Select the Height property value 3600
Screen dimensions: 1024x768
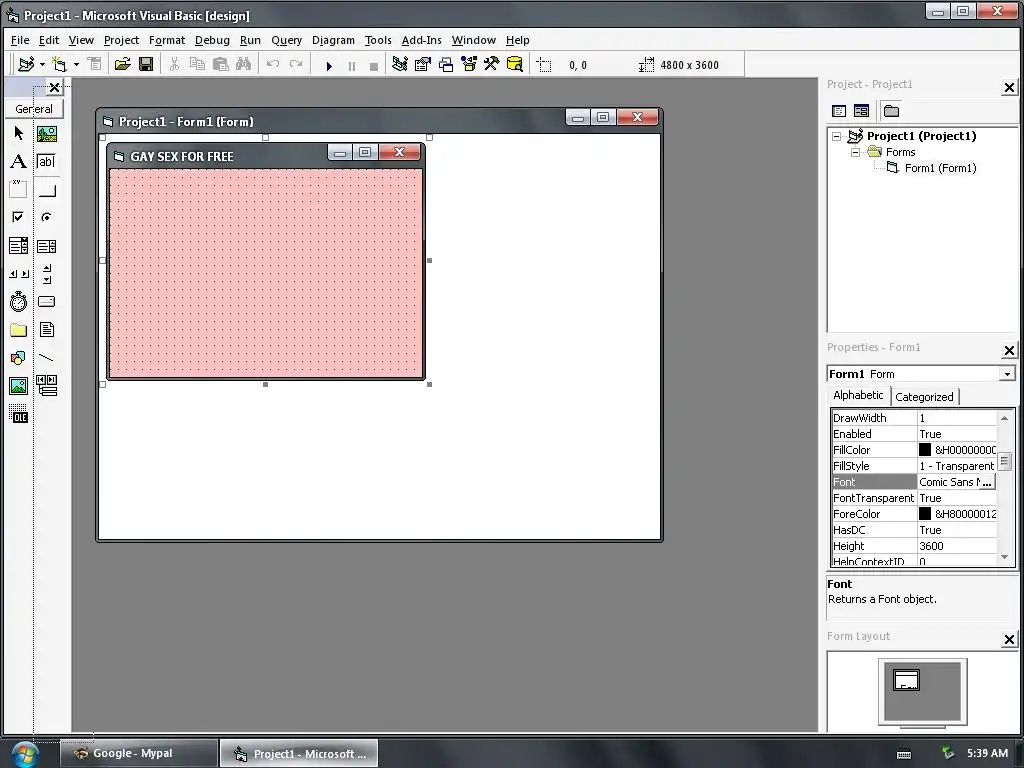coord(957,546)
